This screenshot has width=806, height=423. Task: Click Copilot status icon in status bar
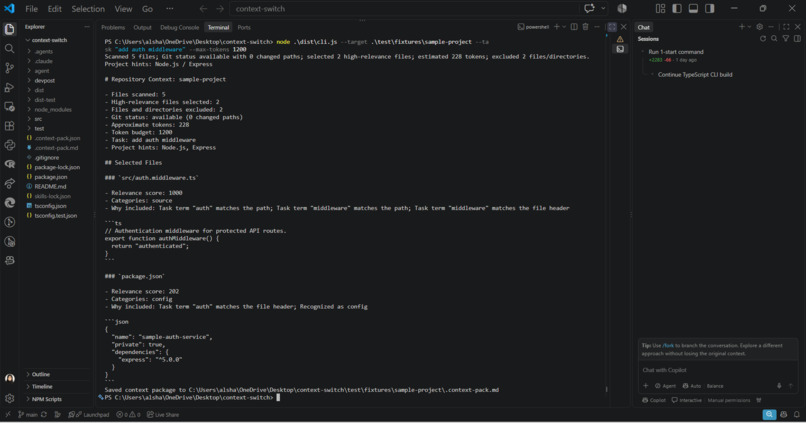[783, 414]
